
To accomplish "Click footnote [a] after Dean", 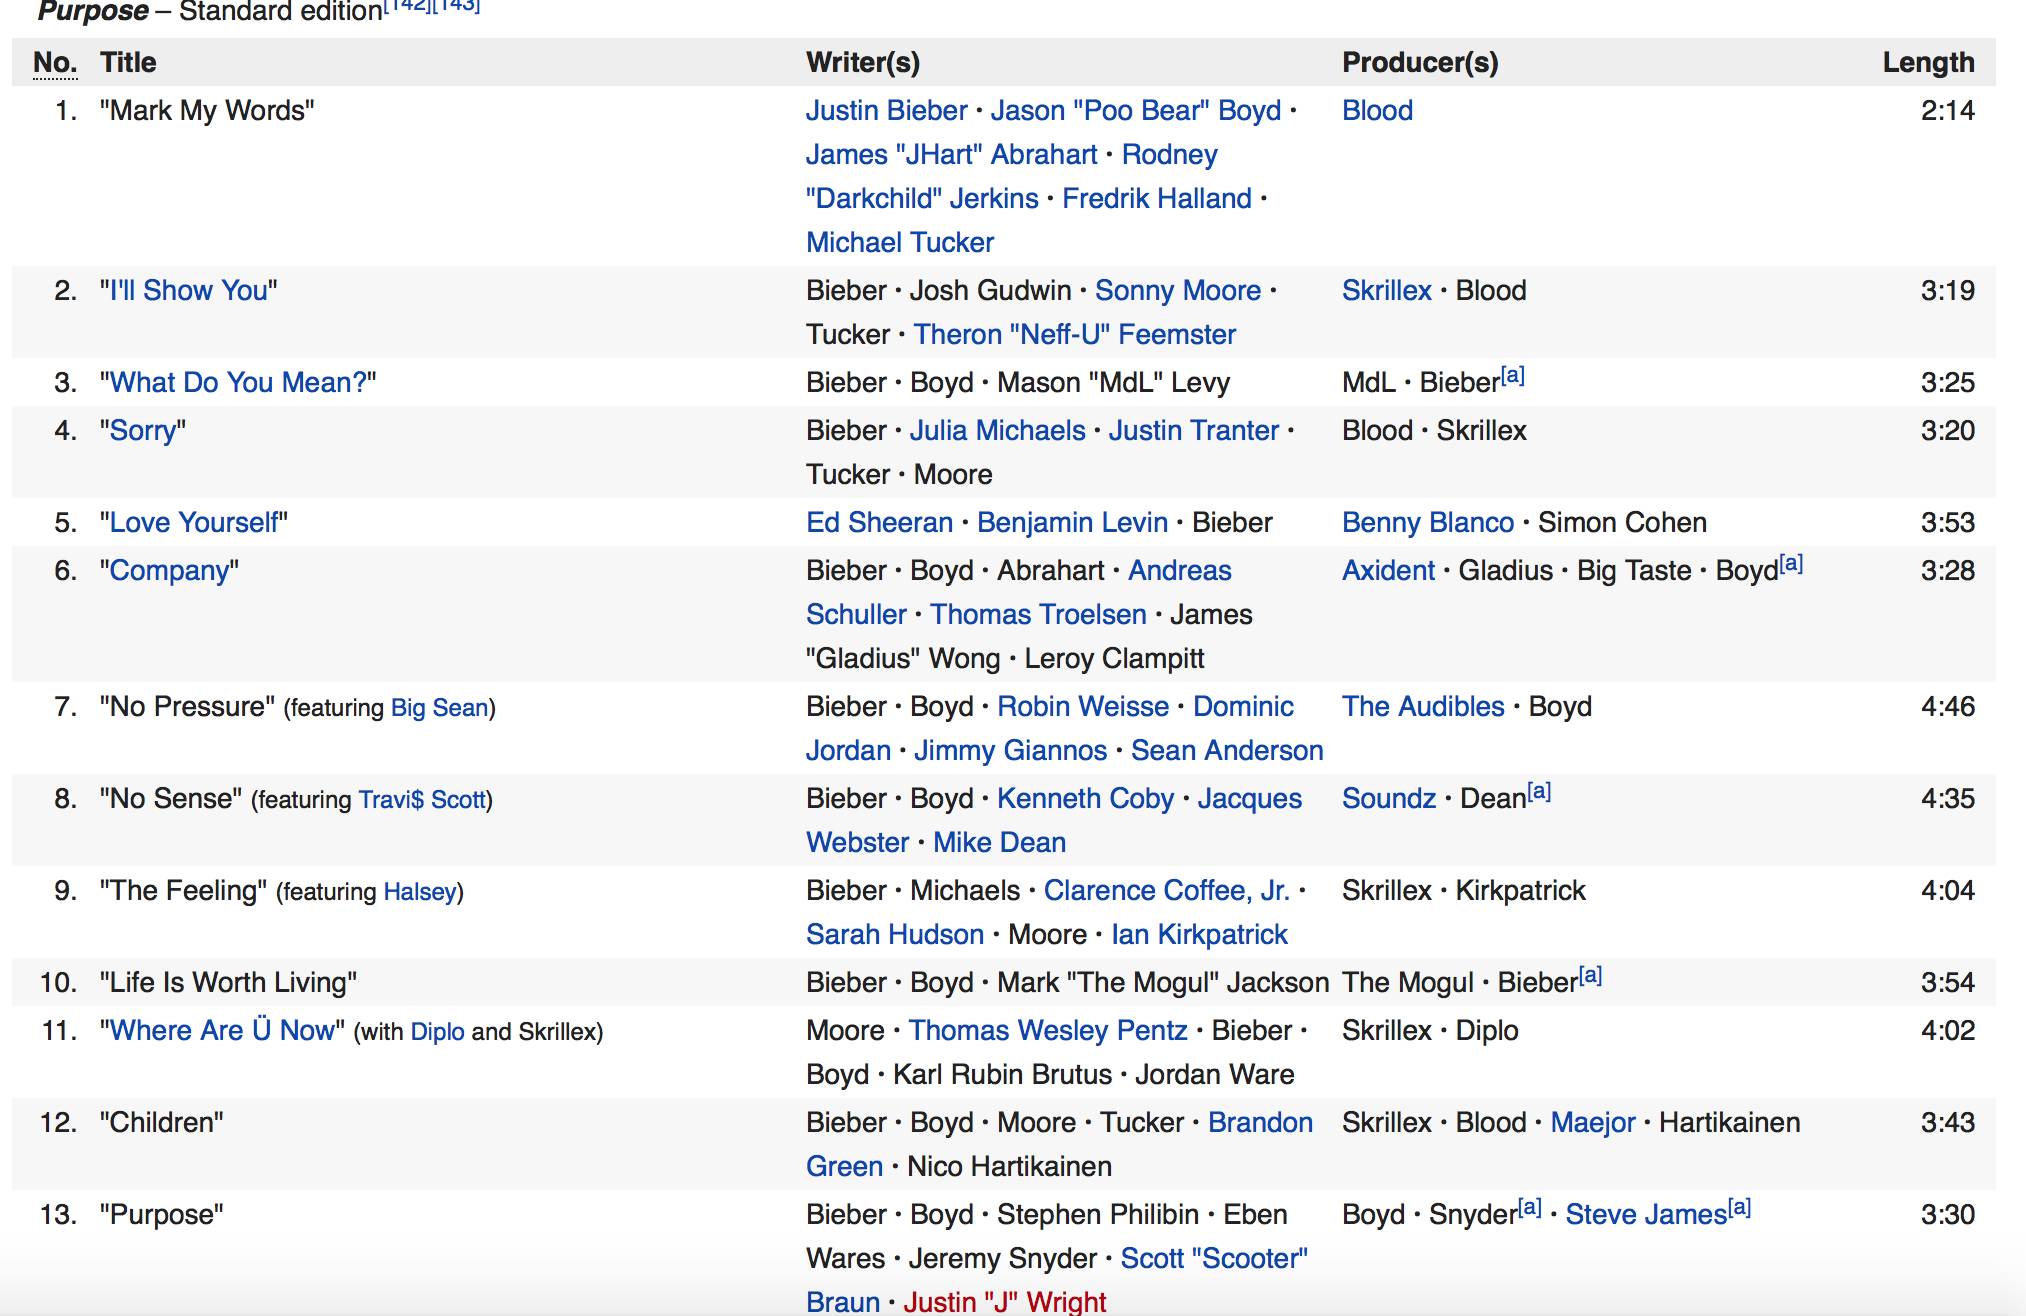I will 1539,792.
